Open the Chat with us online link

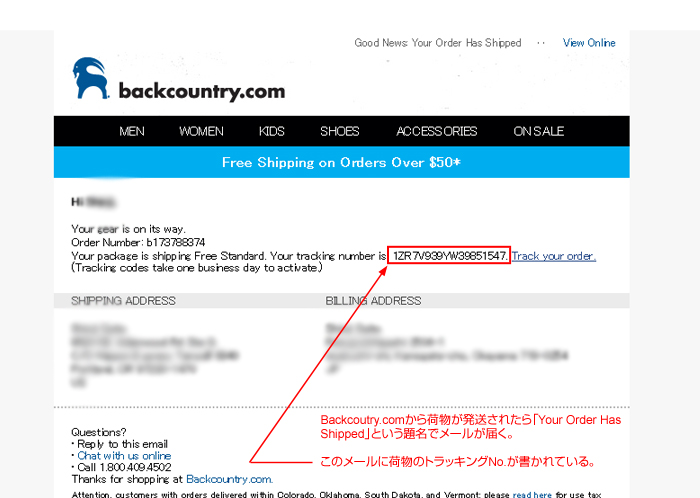[x=124, y=456]
